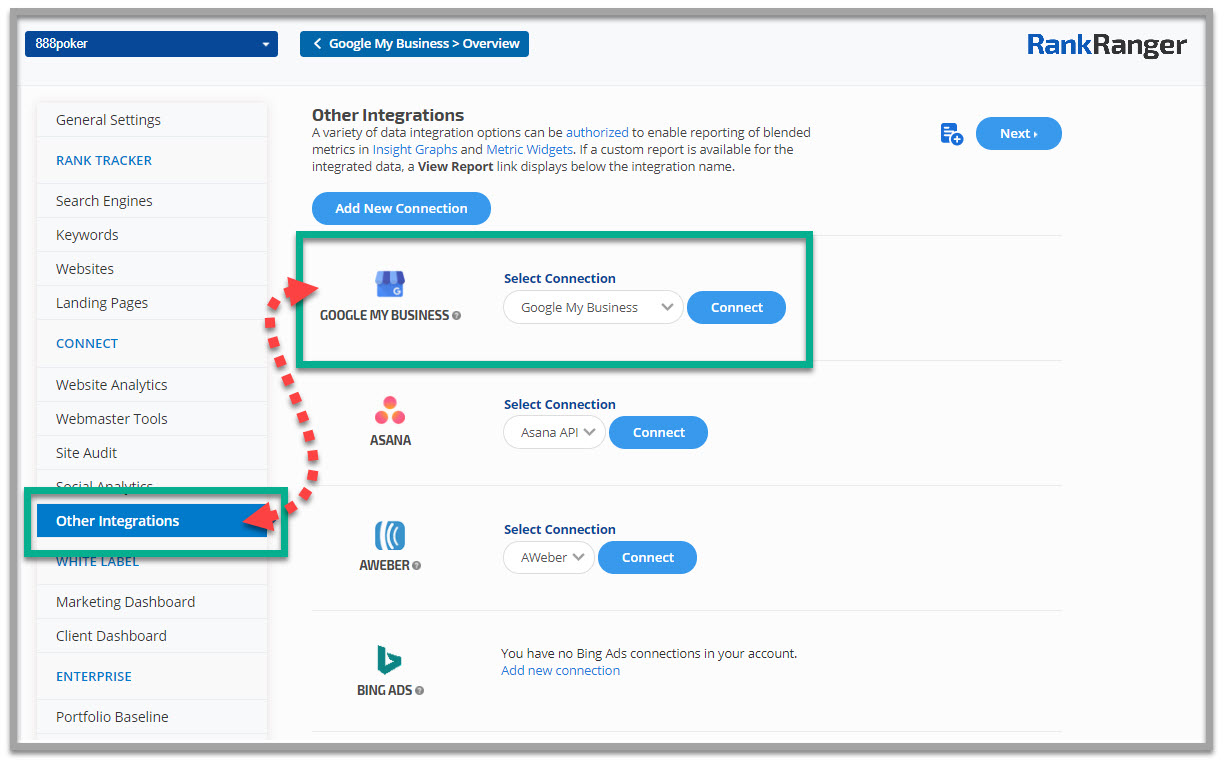Image resolution: width=1230 pixels, height=760 pixels.
Task: Open Site Audit in sidebar
Action: [152, 453]
